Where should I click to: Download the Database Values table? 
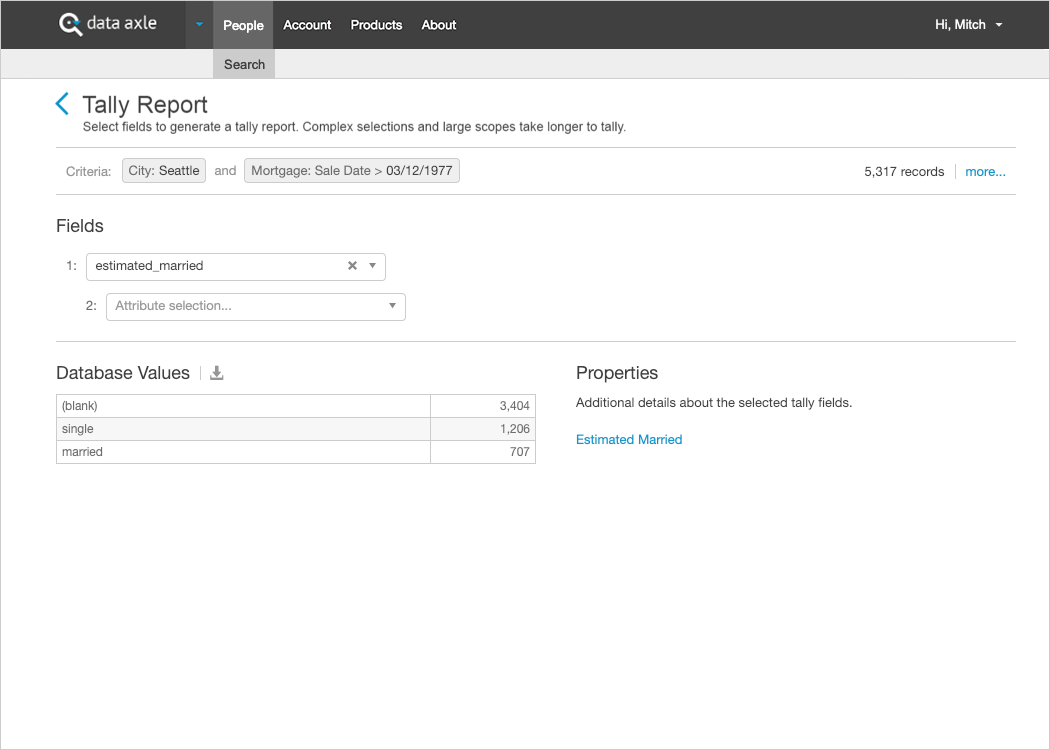[x=217, y=373]
